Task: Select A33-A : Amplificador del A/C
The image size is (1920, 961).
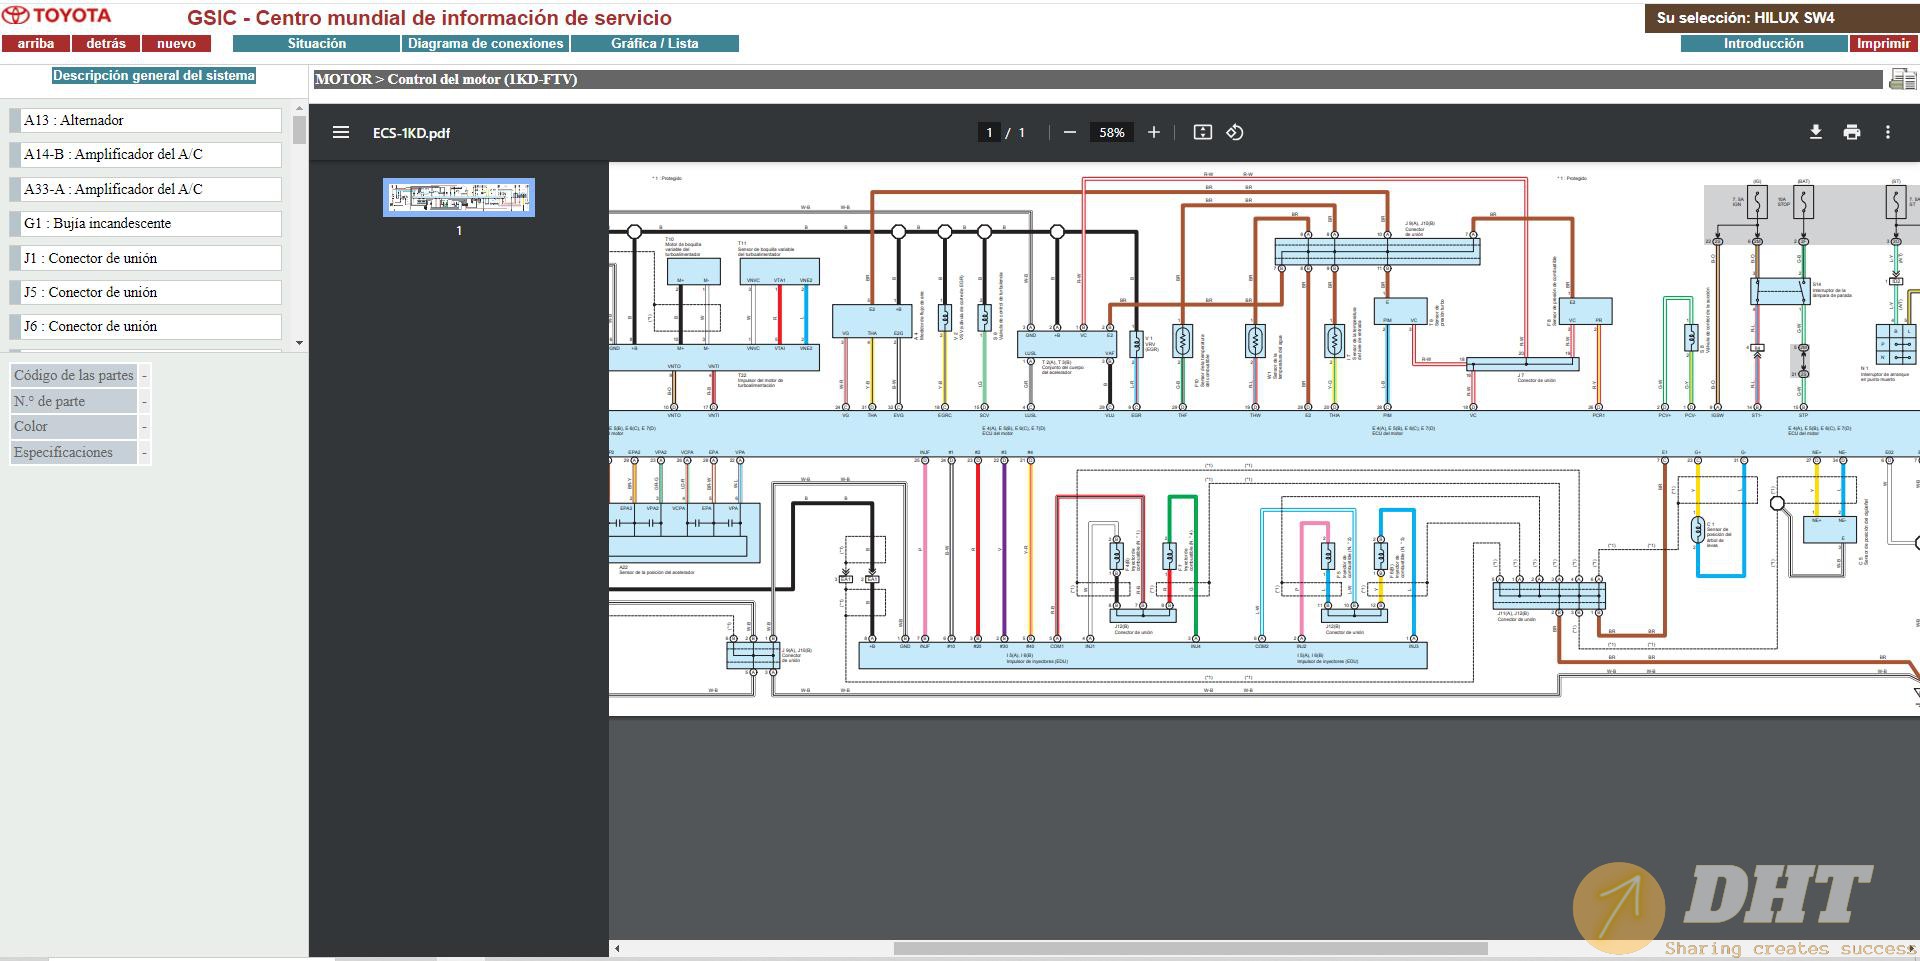Action: (x=146, y=189)
